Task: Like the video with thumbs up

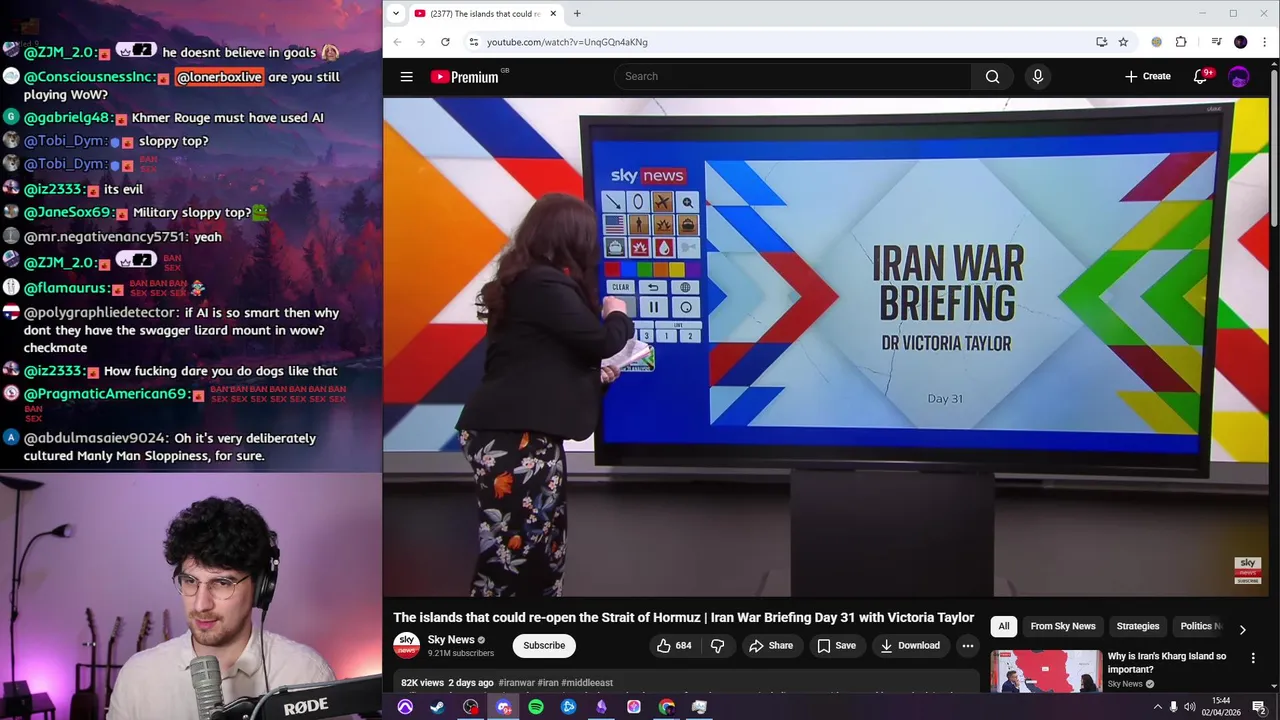Action: tap(674, 646)
